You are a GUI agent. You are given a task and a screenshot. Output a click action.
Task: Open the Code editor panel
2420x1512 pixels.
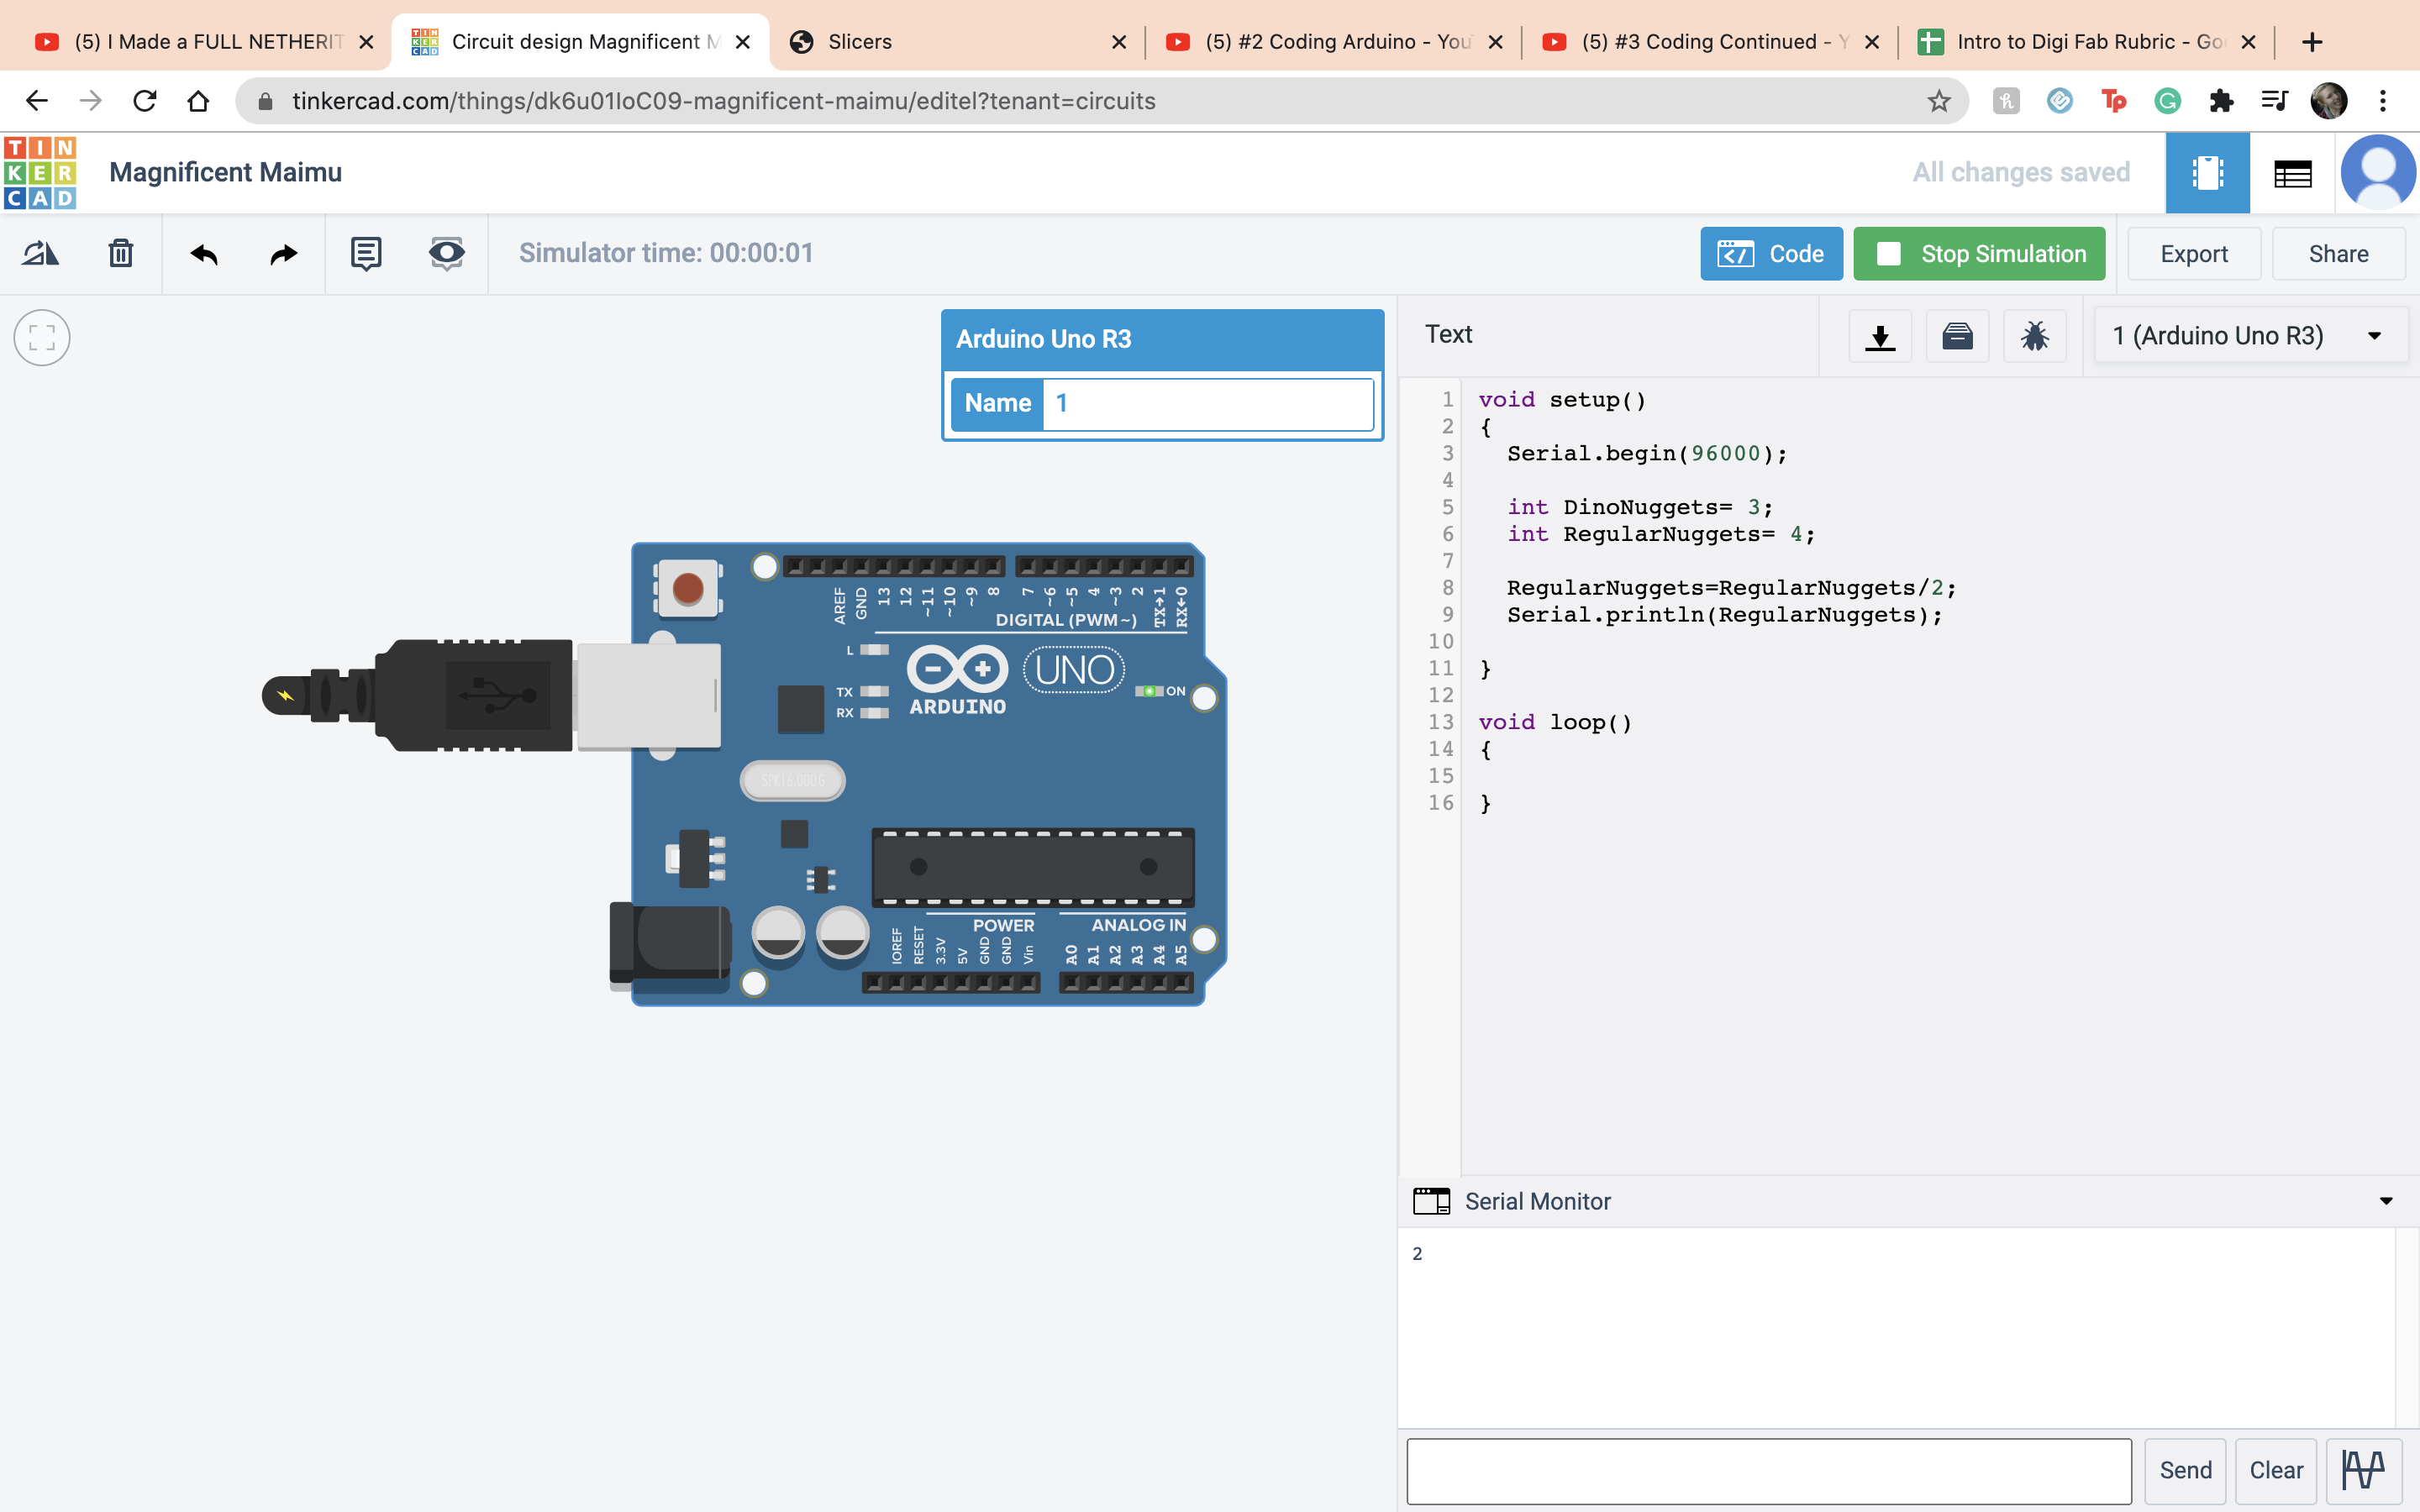(1771, 254)
